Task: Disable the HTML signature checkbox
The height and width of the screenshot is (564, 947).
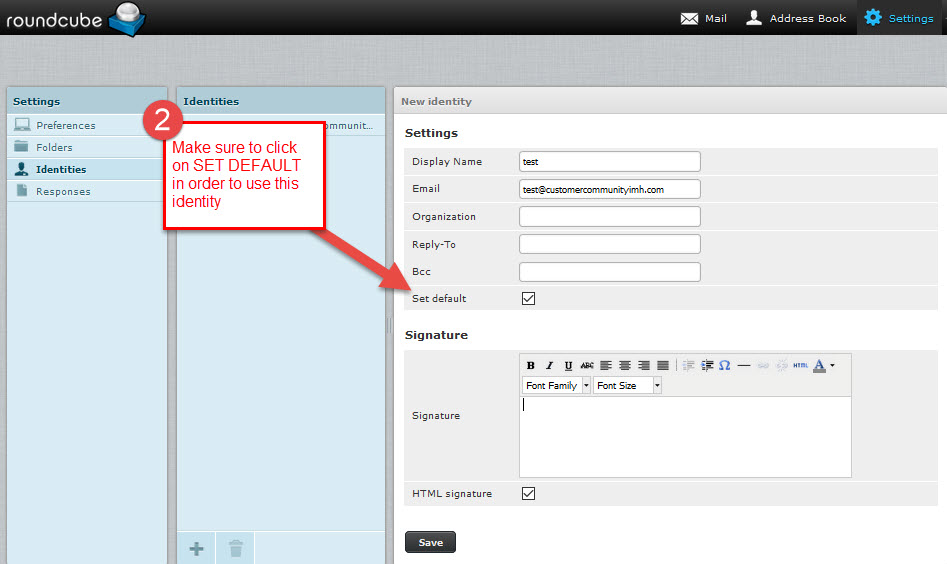Action: point(529,493)
